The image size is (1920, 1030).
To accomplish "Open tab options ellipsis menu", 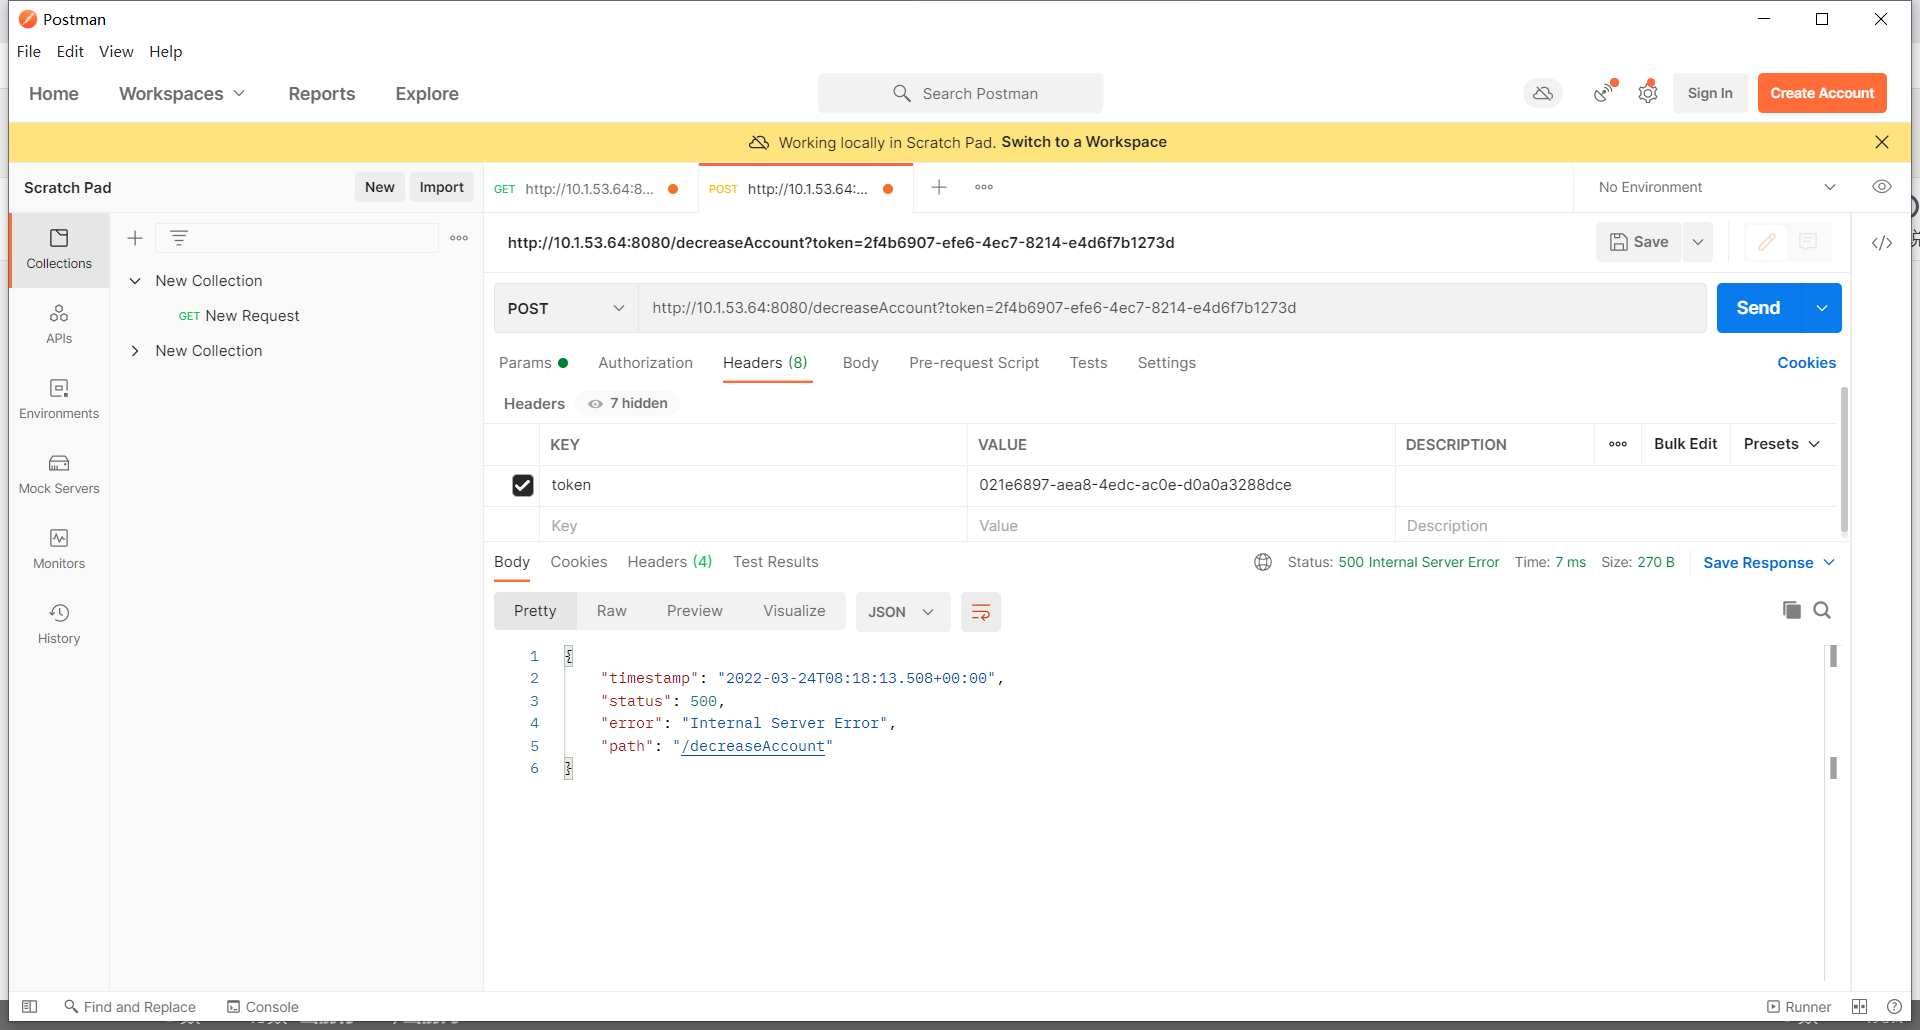I will (984, 187).
